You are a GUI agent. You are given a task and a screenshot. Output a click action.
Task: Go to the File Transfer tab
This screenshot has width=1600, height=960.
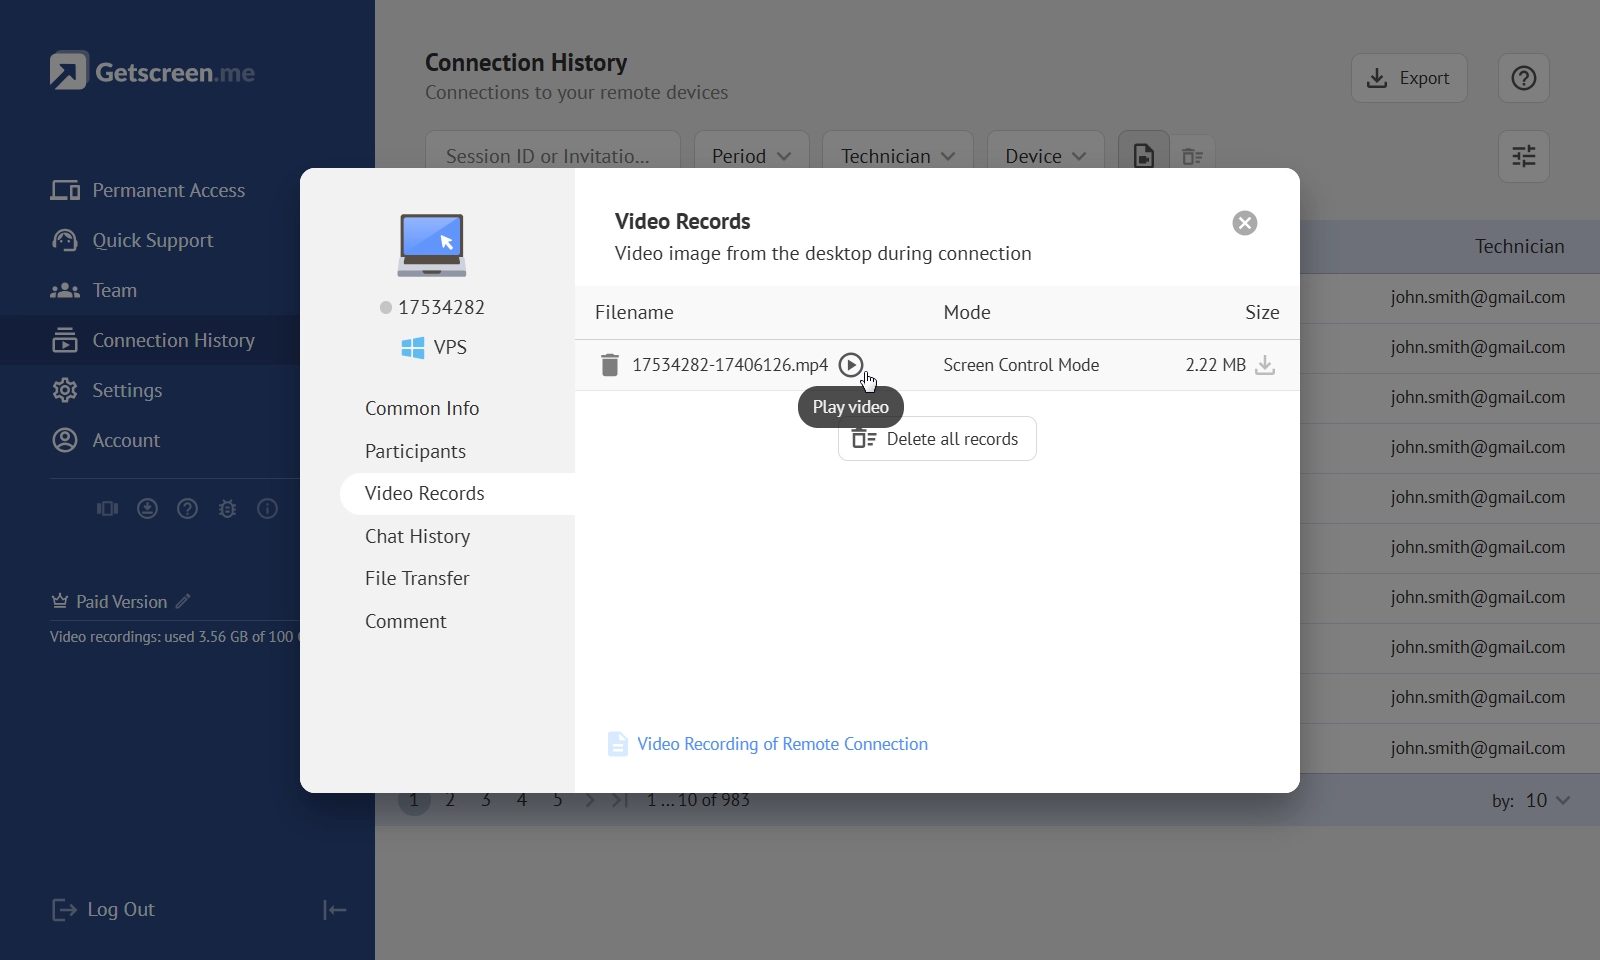(417, 578)
